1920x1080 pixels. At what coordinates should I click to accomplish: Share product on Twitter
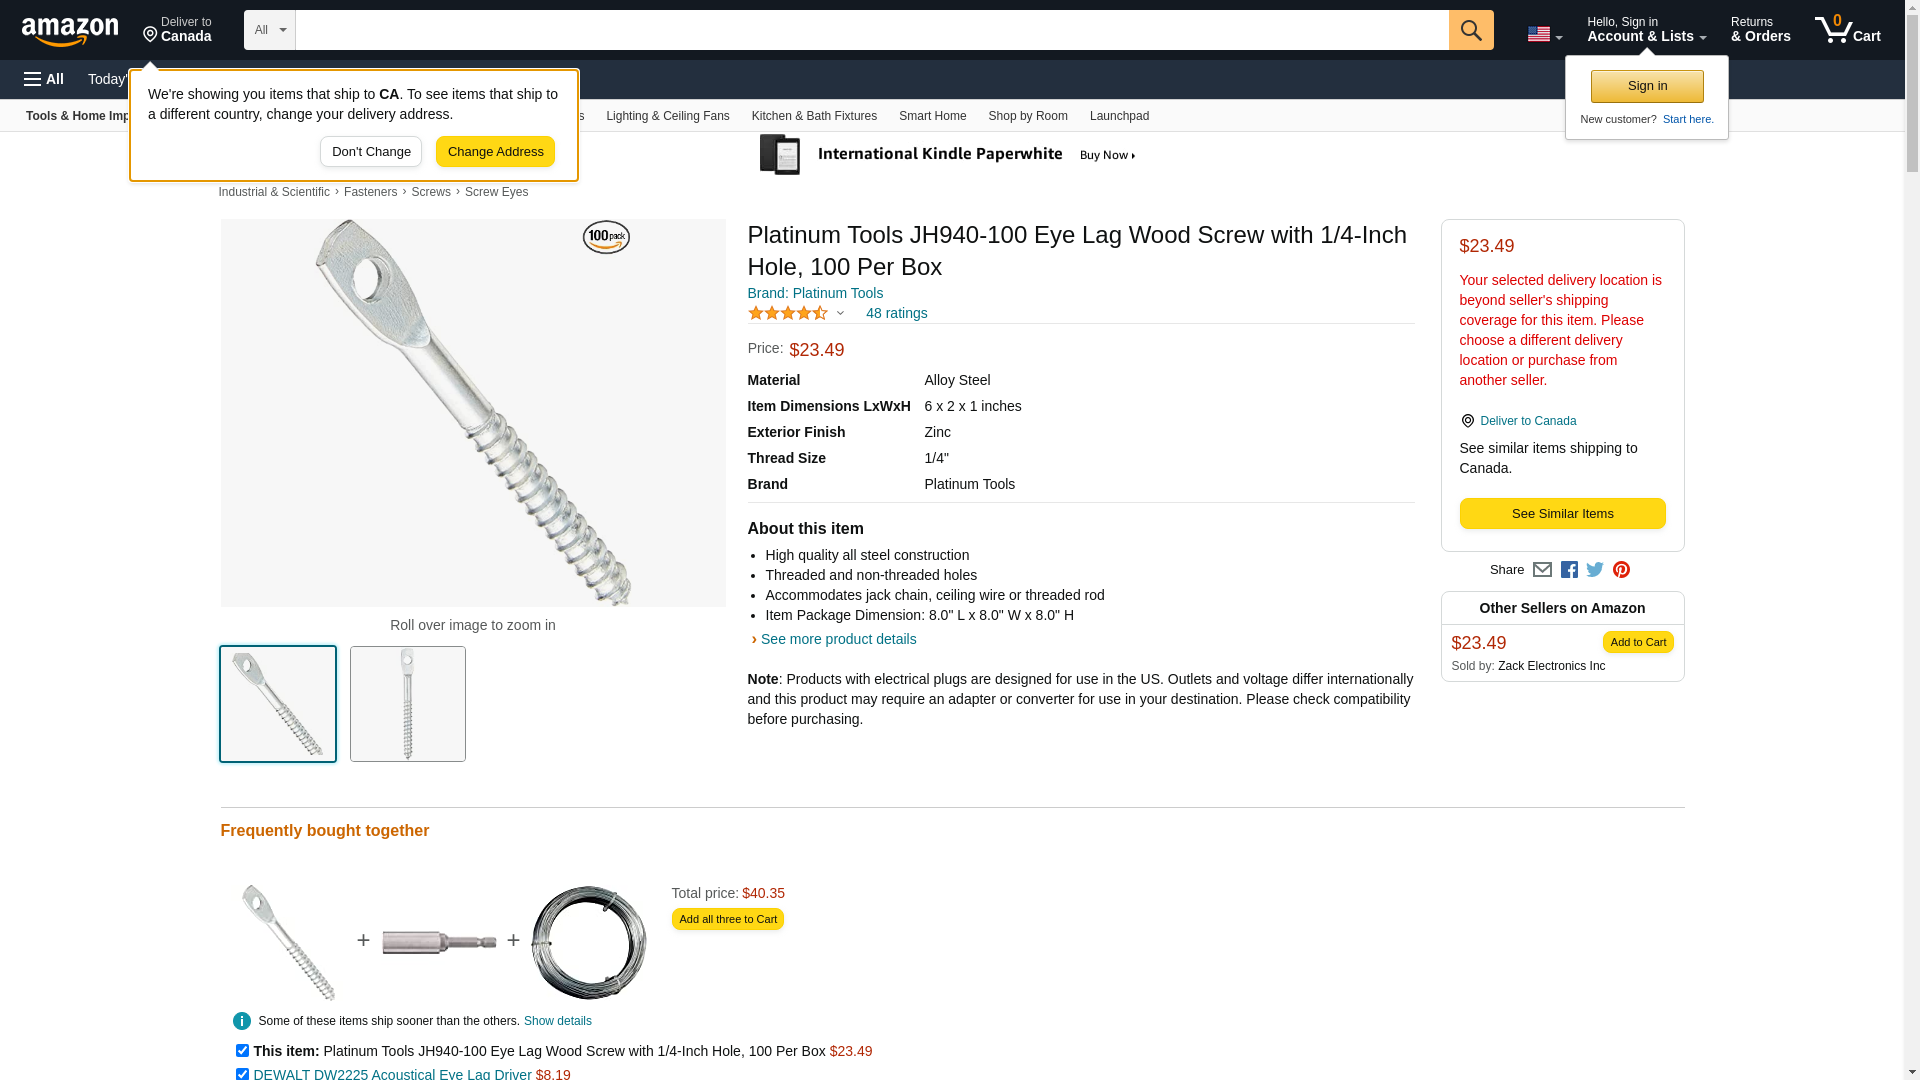tap(1595, 570)
